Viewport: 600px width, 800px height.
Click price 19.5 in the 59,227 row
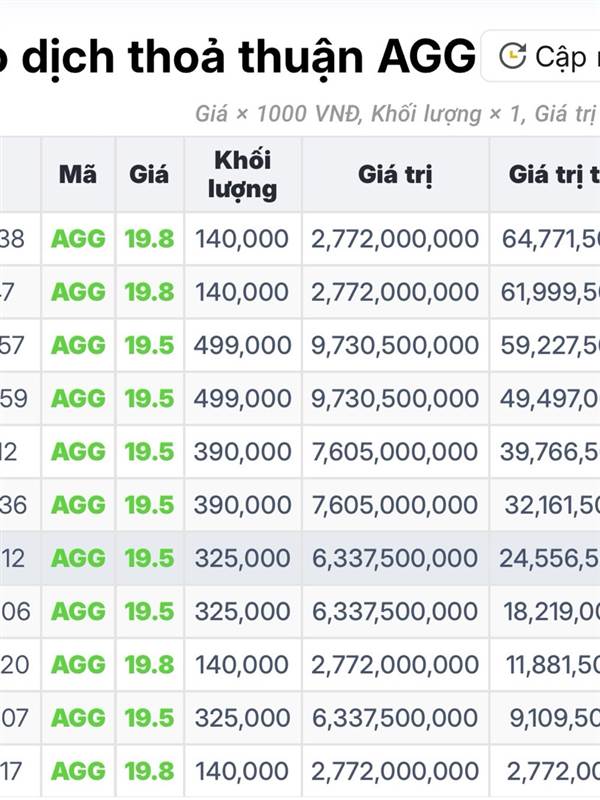click(149, 345)
